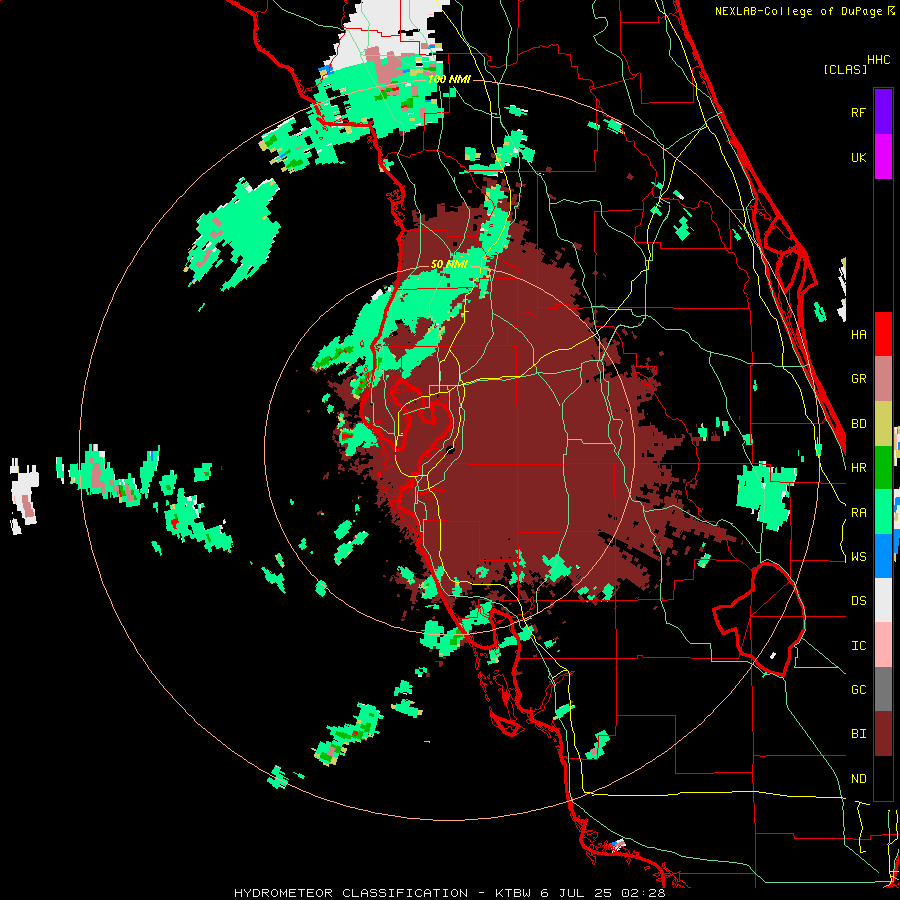Click the 'NEXLAB-College of DuPage' credit text
The height and width of the screenshot is (900, 900).
[x=798, y=11]
